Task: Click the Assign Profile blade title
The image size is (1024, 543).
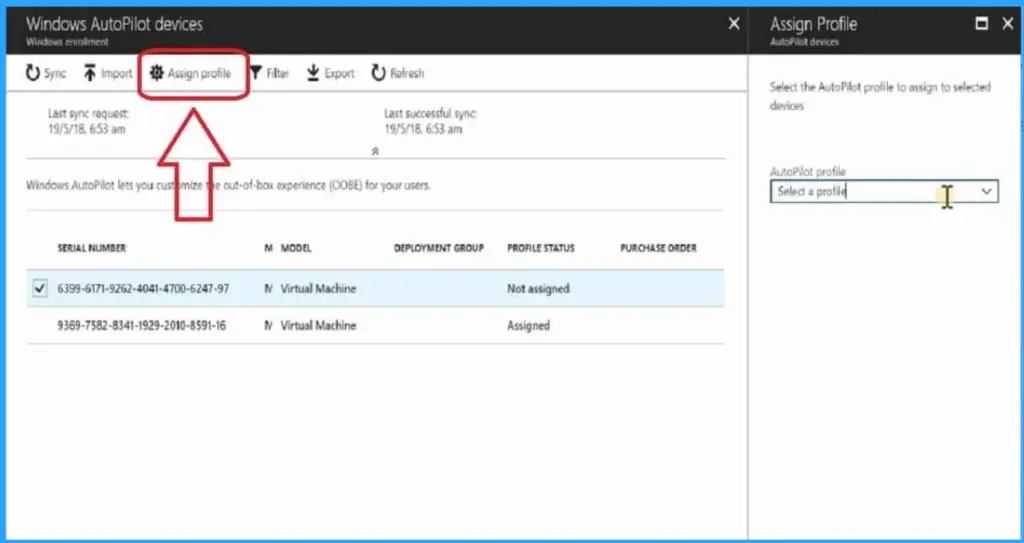Action: pyautogui.click(x=814, y=25)
